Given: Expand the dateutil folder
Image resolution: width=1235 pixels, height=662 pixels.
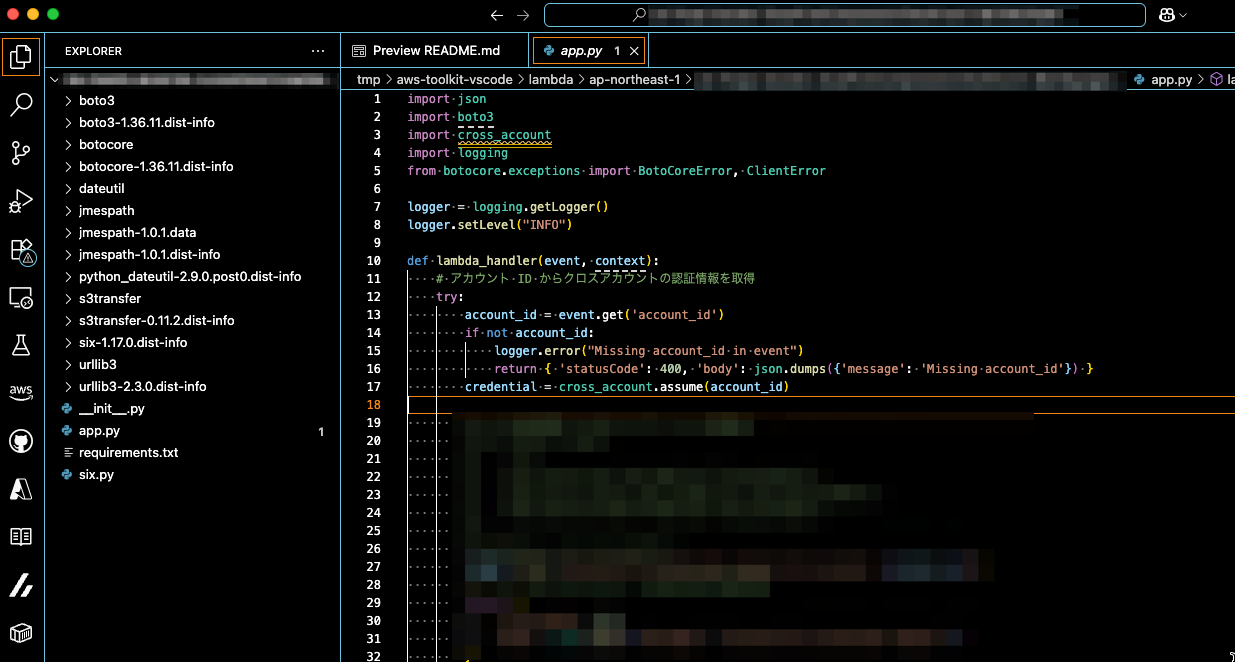Looking at the screenshot, I should 68,189.
